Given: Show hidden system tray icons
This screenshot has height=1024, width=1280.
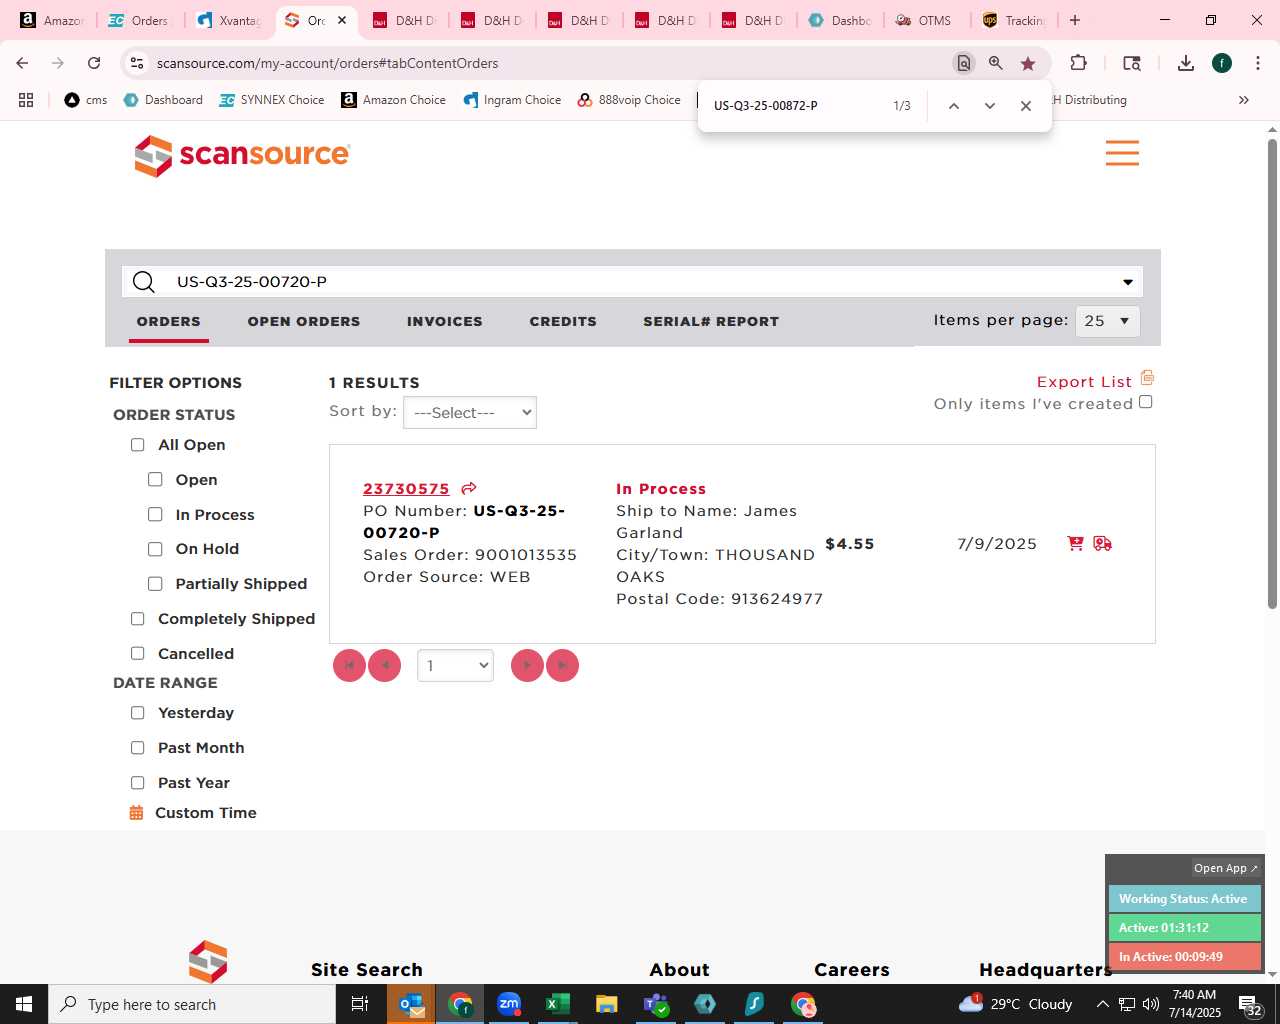Looking at the screenshot, I should tap(1102, 1004).
